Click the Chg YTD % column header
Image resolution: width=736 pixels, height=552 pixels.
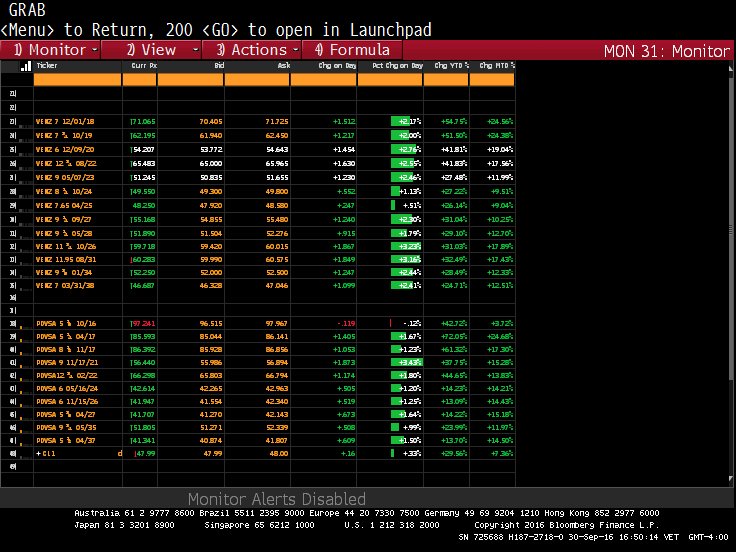(452, 66)
